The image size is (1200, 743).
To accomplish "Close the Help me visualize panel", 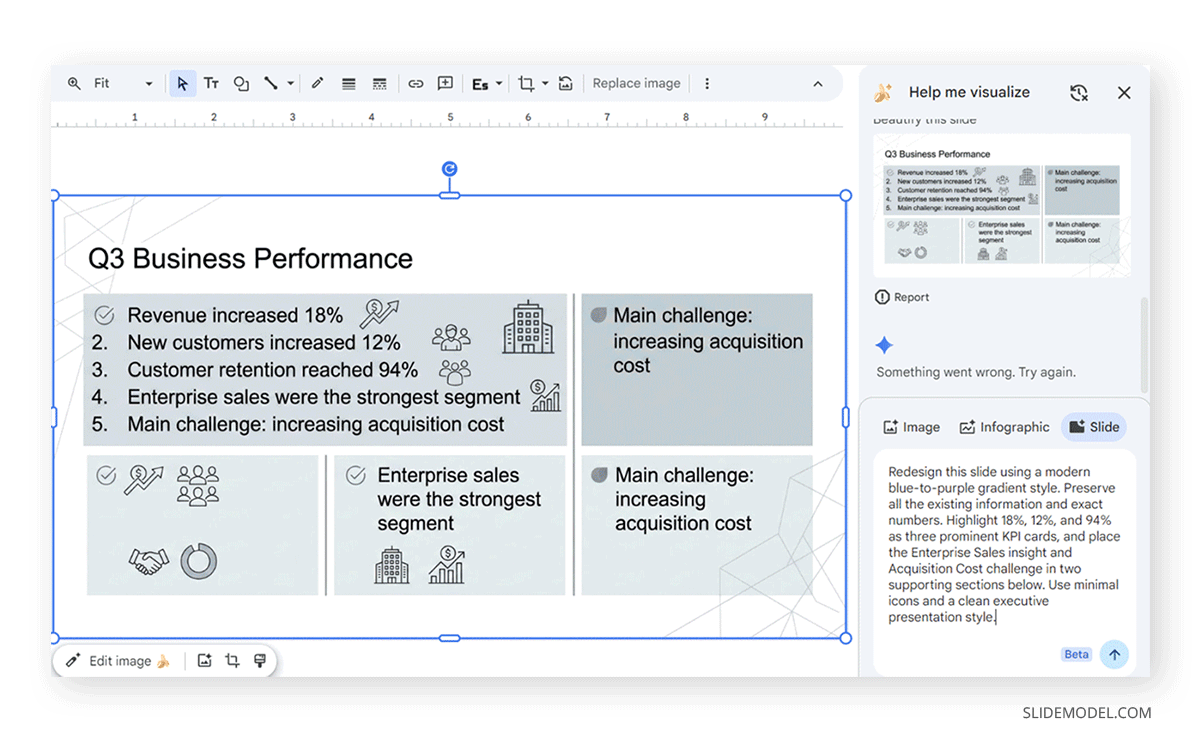I will [x=1124, y=93].
